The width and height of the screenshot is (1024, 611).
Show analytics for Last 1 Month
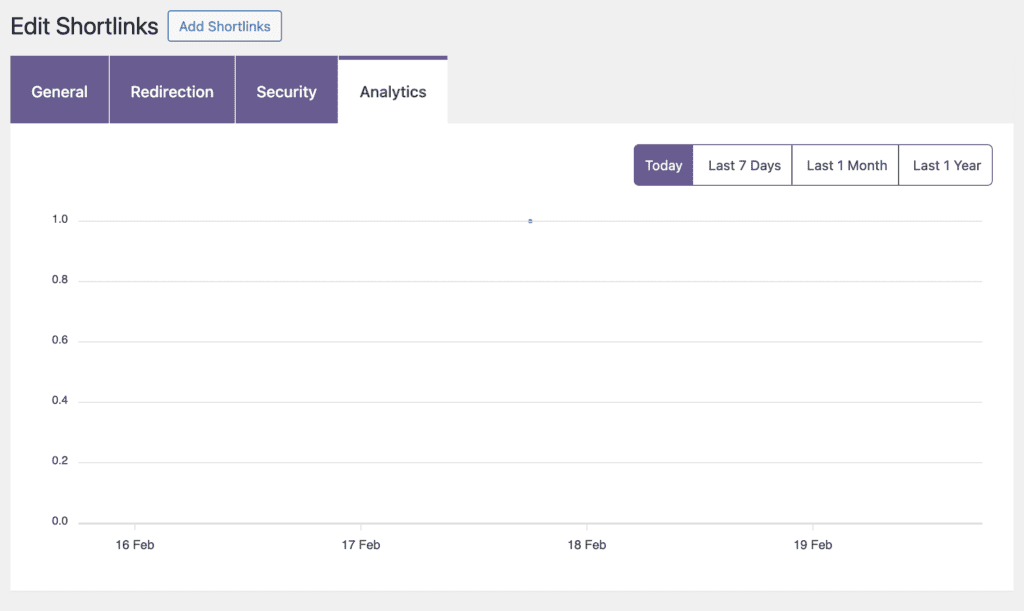845,164
